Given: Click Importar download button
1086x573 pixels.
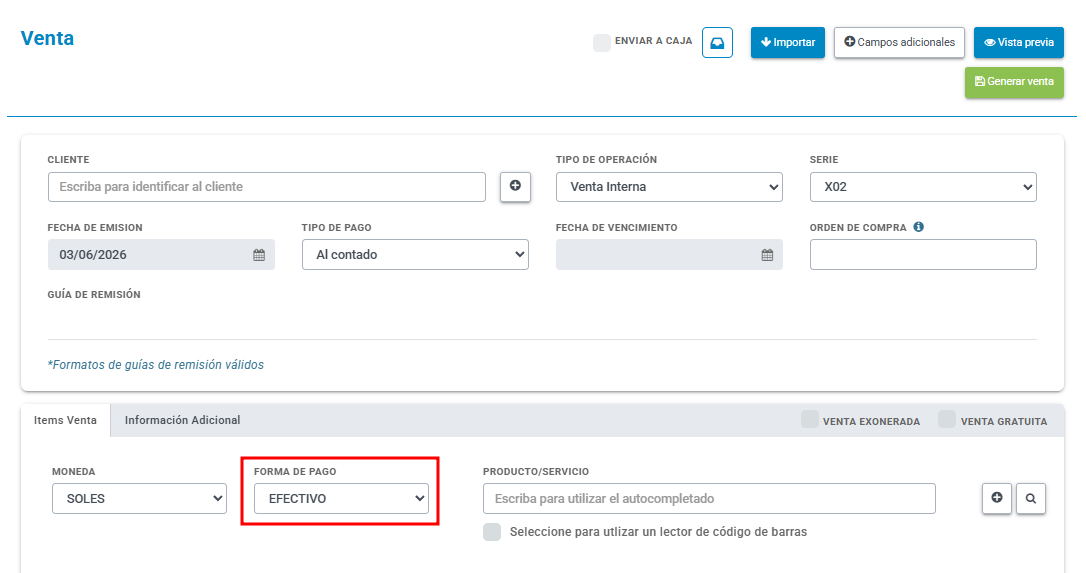Looking at the screenshot, I should pos(787,42).
